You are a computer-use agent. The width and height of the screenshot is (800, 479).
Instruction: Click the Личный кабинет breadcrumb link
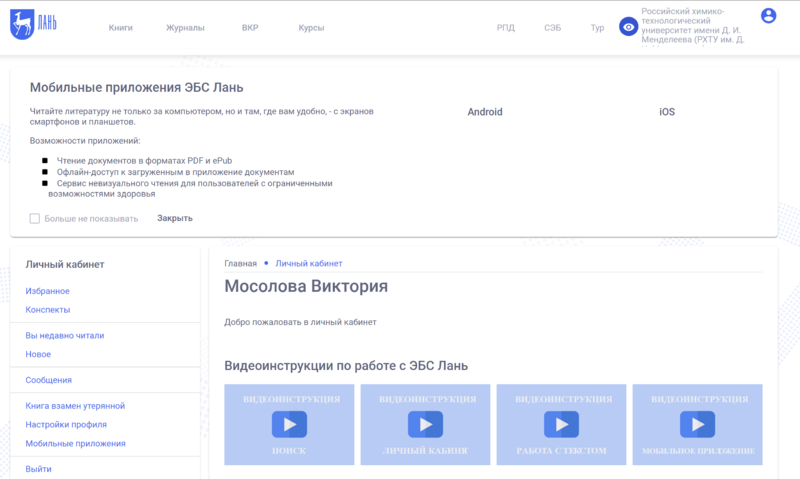coord(309,263)
